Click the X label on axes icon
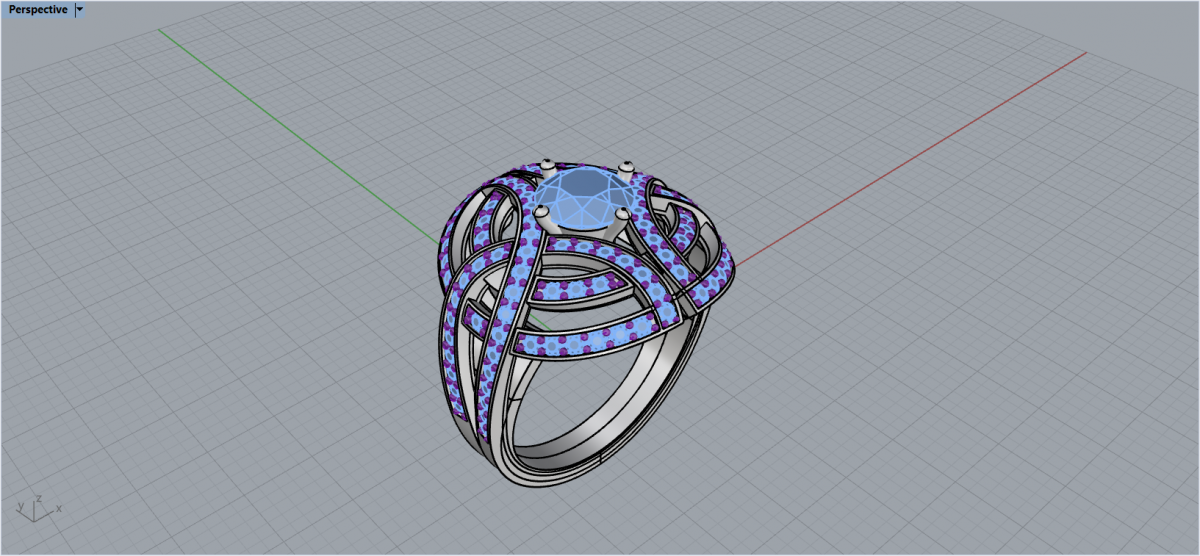Screen dimensions: 1200x556 pos(59,510)
